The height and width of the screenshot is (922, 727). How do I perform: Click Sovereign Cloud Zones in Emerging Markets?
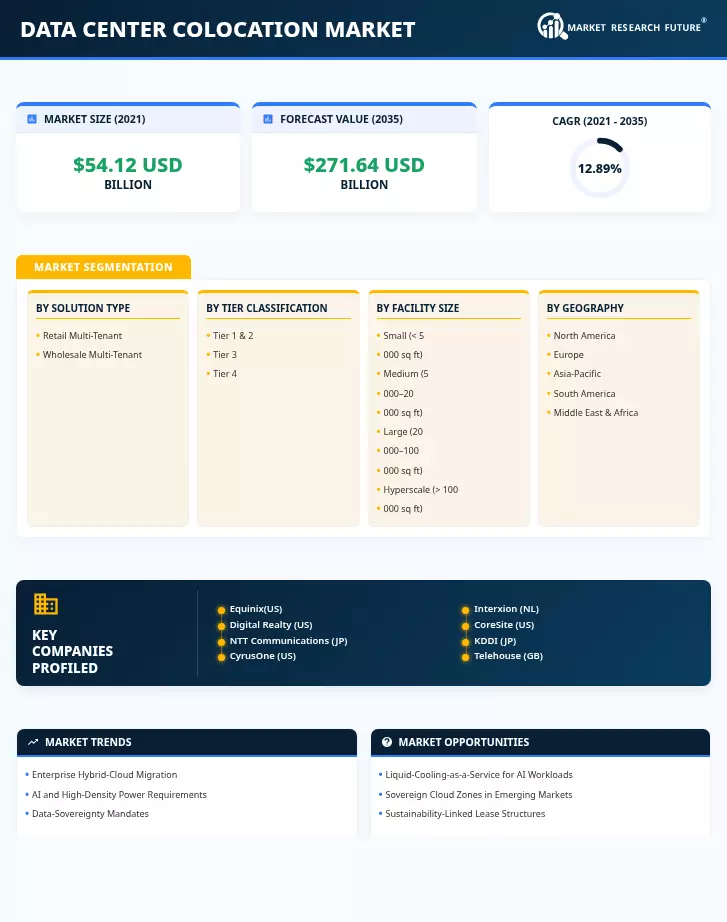coord(479,795)
